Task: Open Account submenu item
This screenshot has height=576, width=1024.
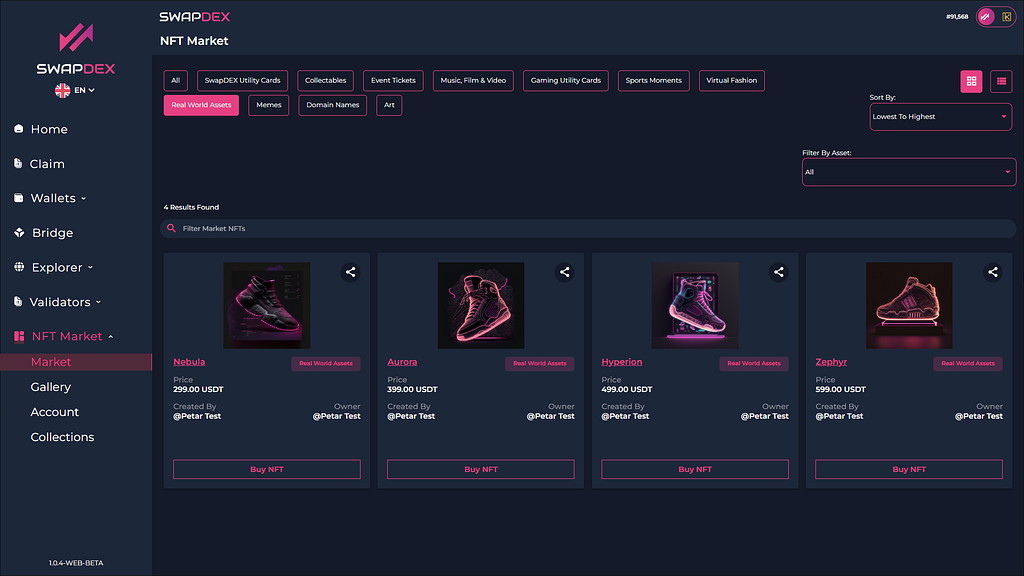Action: coord(54,412)
